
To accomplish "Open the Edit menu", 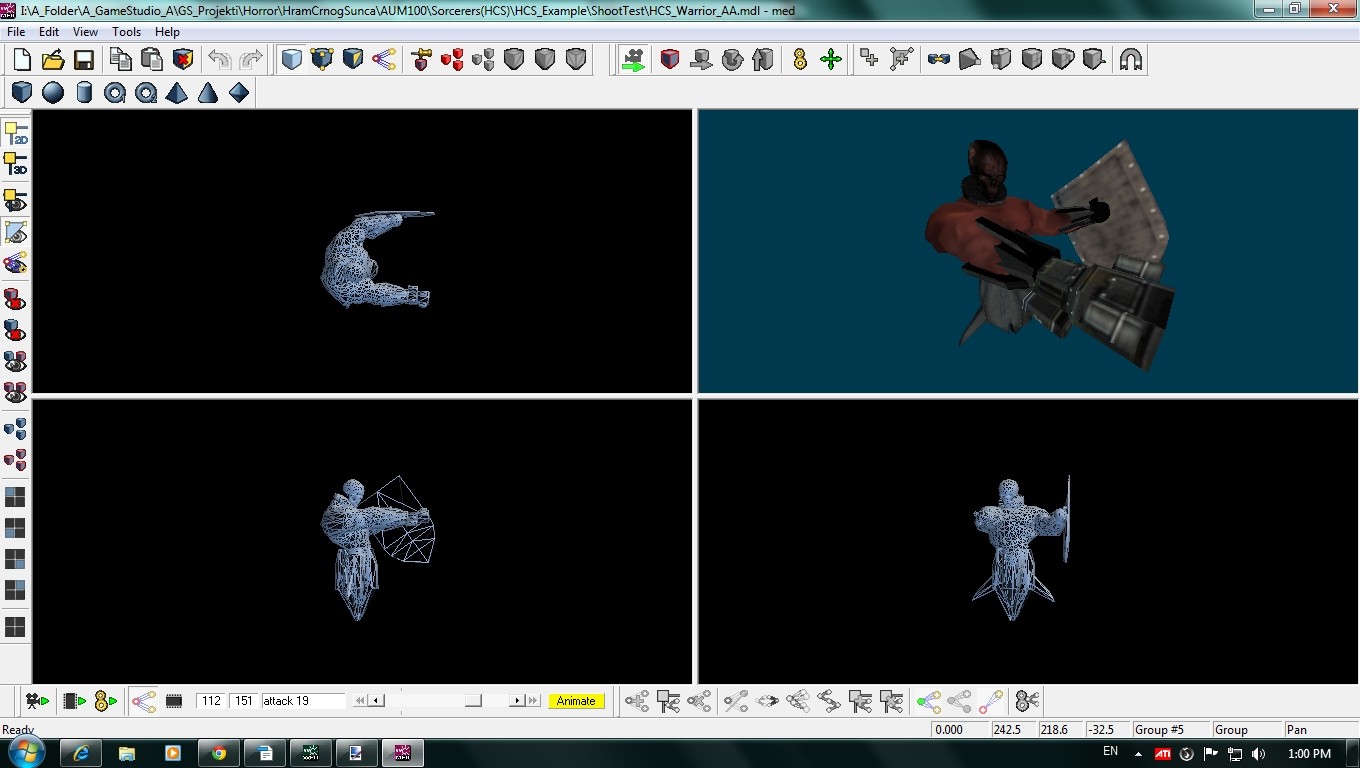I will click(49, 32).
